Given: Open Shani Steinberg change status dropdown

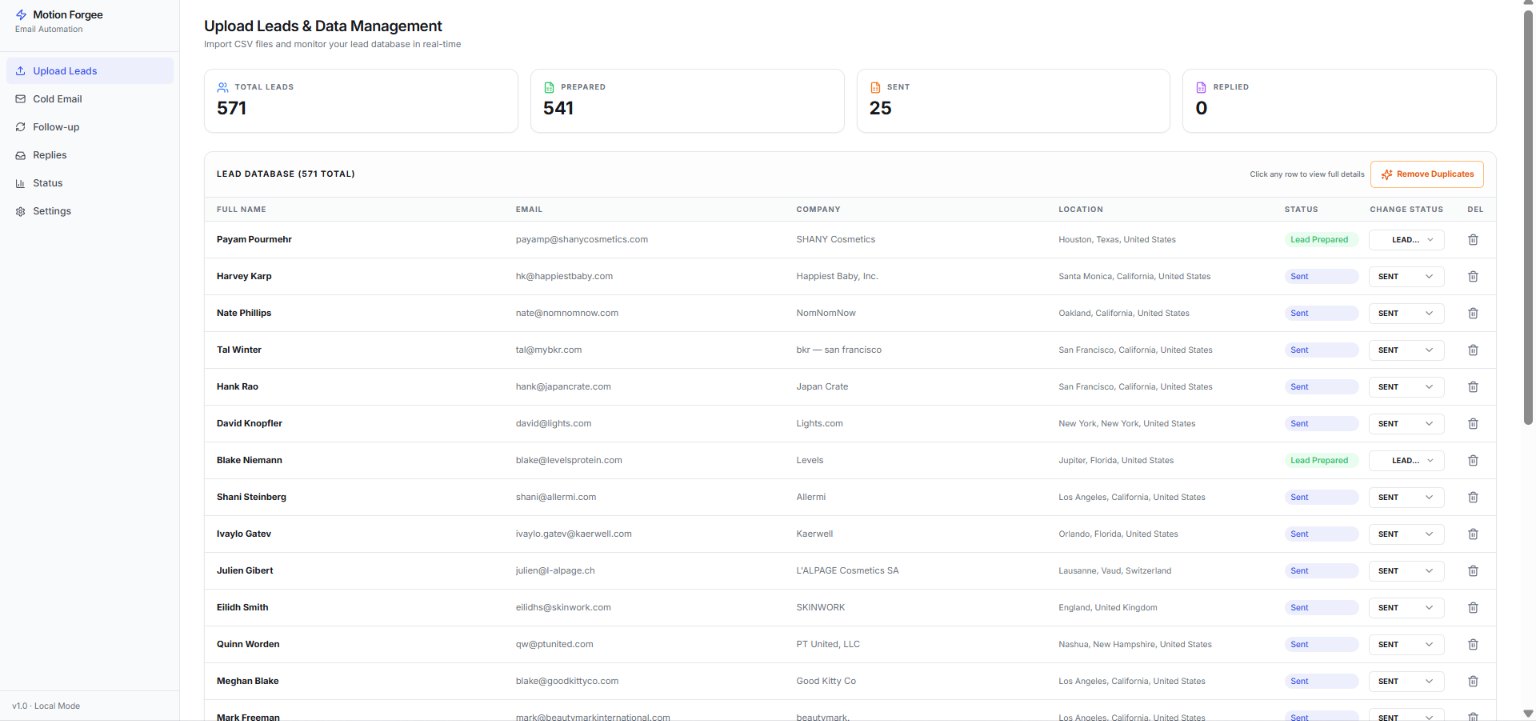Looking at the screenshot, I should click(x=1406, y=497).
